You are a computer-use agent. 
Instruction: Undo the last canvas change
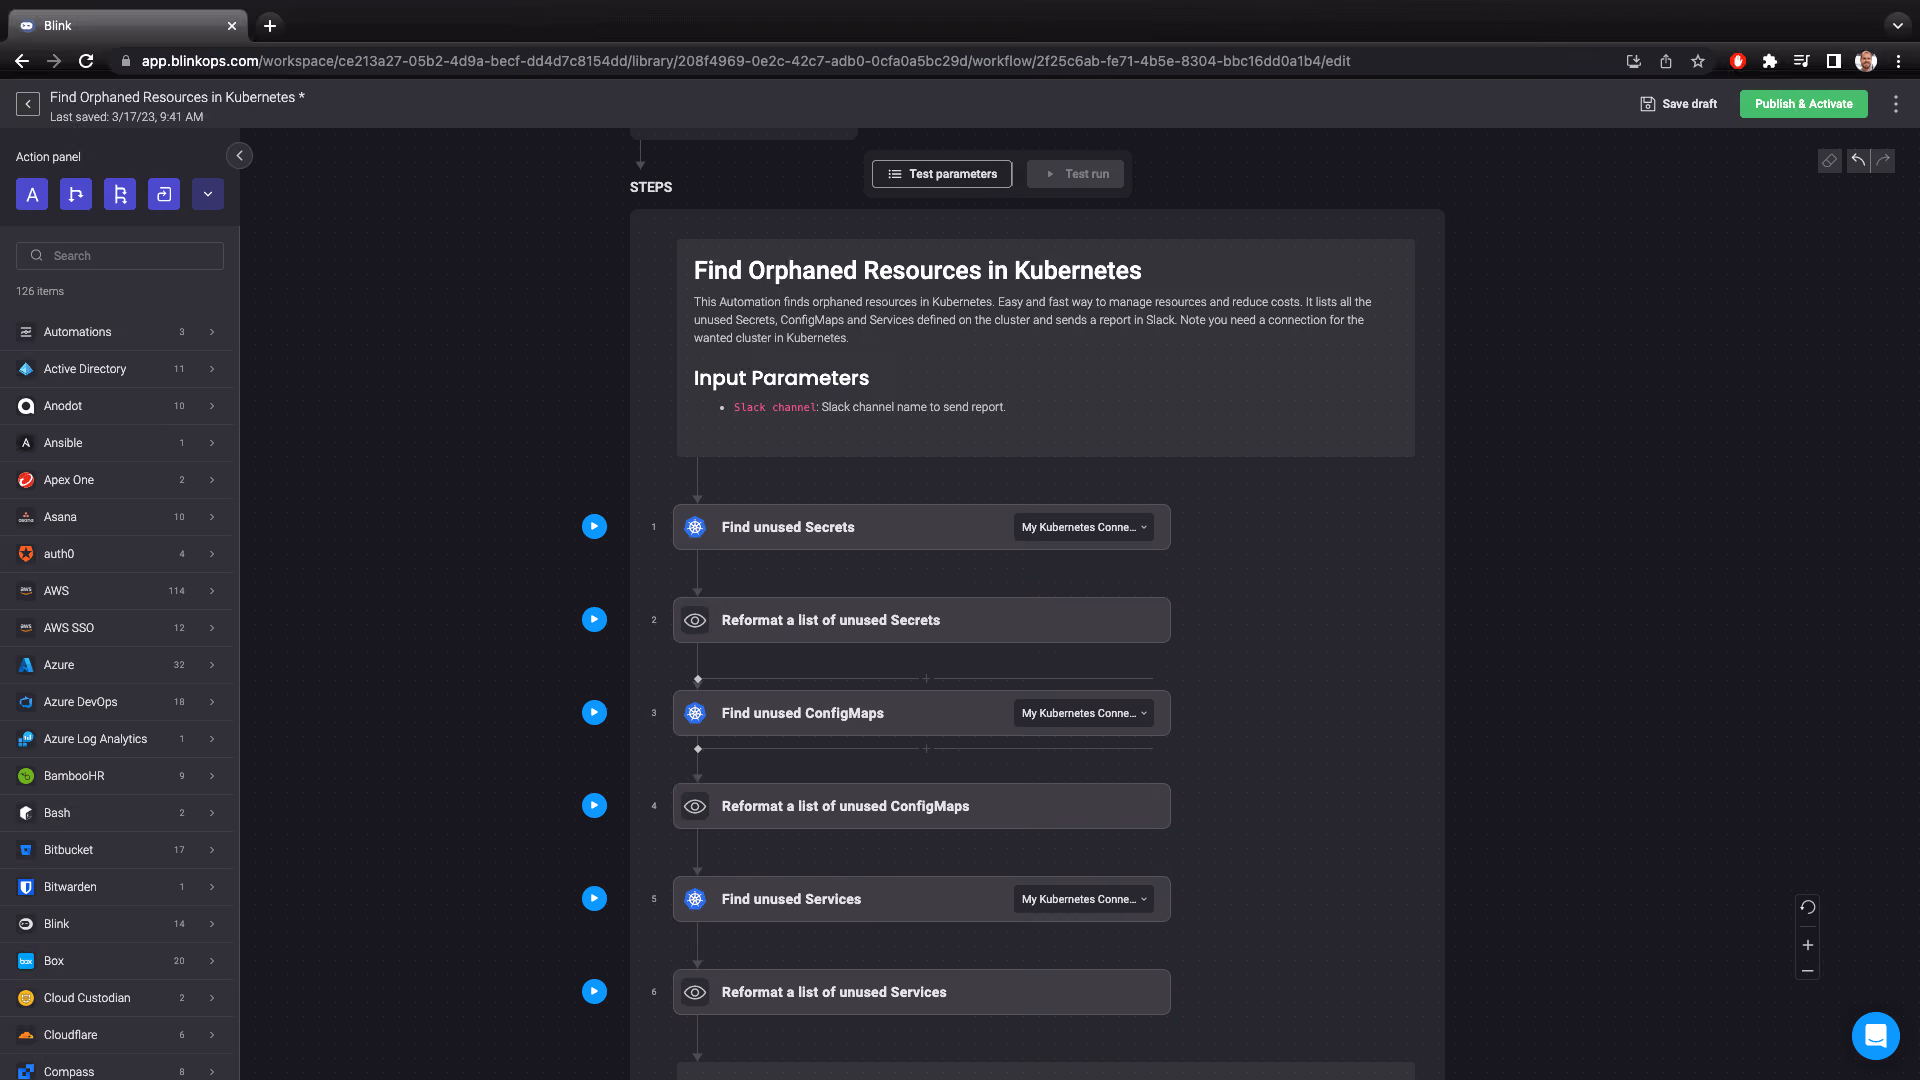click(1858, 160)
